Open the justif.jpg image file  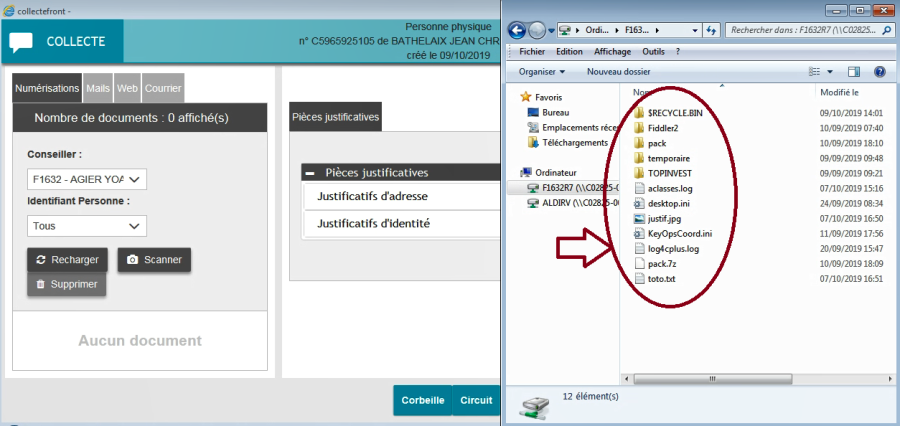pos(665,218)
